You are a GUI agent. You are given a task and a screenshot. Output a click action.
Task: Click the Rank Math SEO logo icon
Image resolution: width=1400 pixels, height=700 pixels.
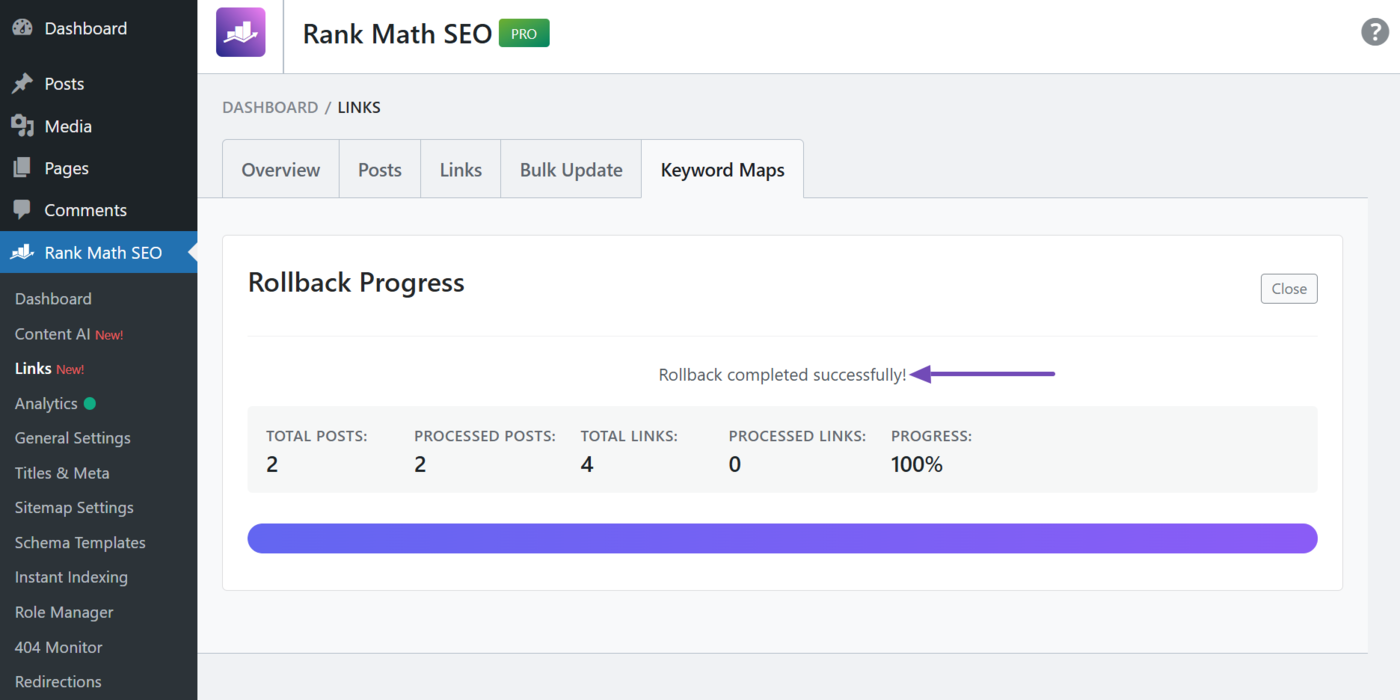point(240,32)
